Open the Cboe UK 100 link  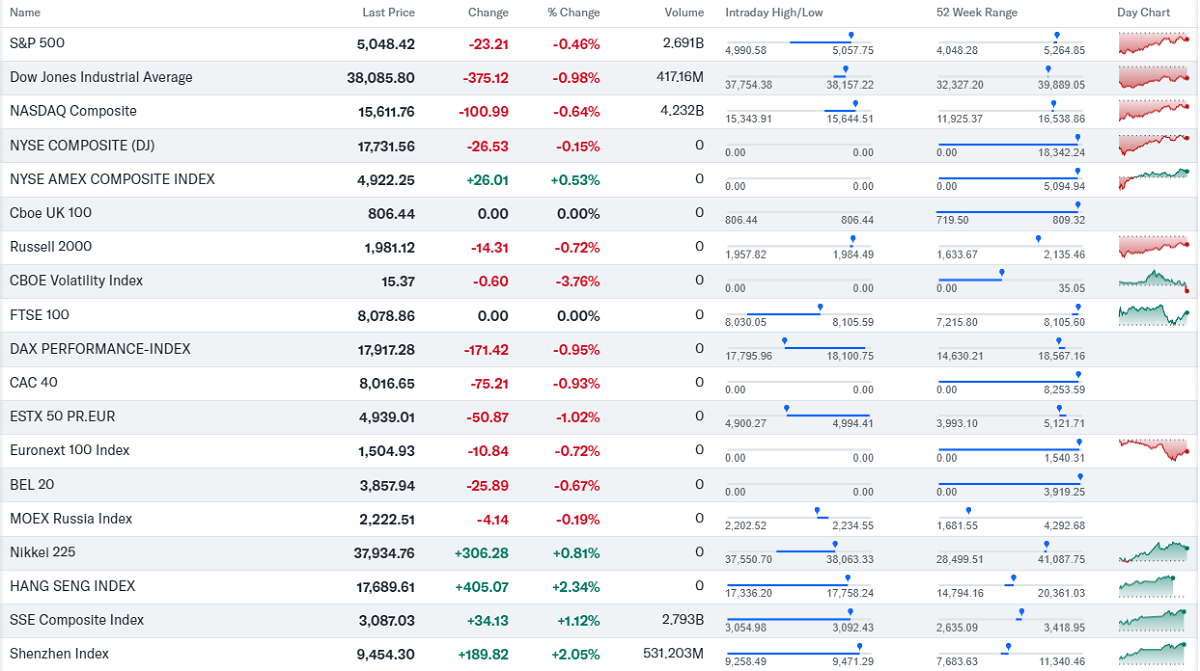tap(51, 213)
